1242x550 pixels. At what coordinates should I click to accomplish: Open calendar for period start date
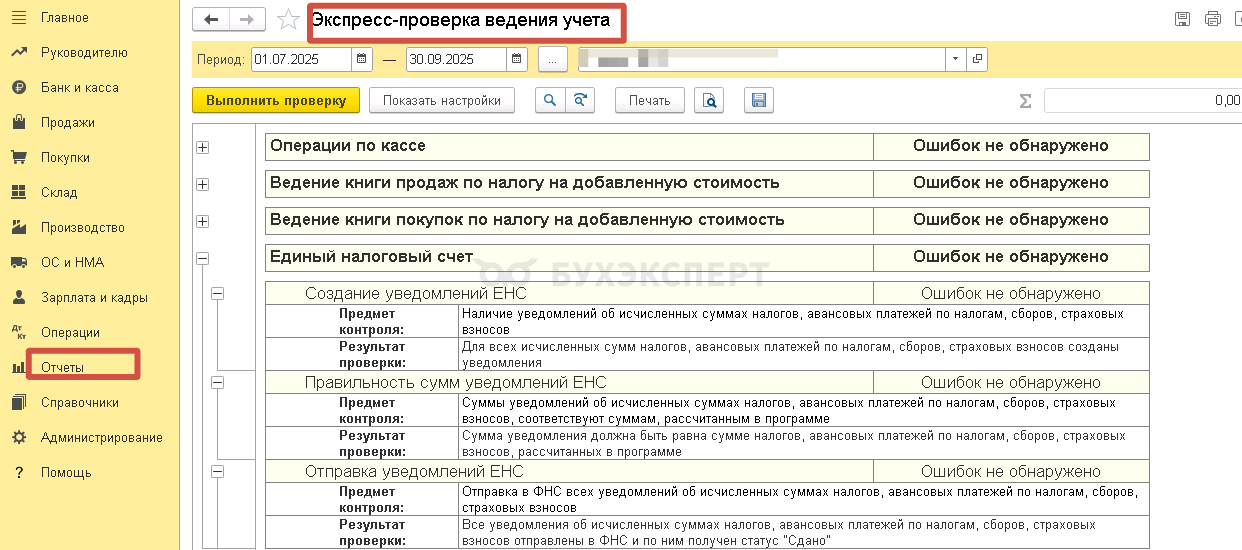pyautogui.click(x=362, y=59)
